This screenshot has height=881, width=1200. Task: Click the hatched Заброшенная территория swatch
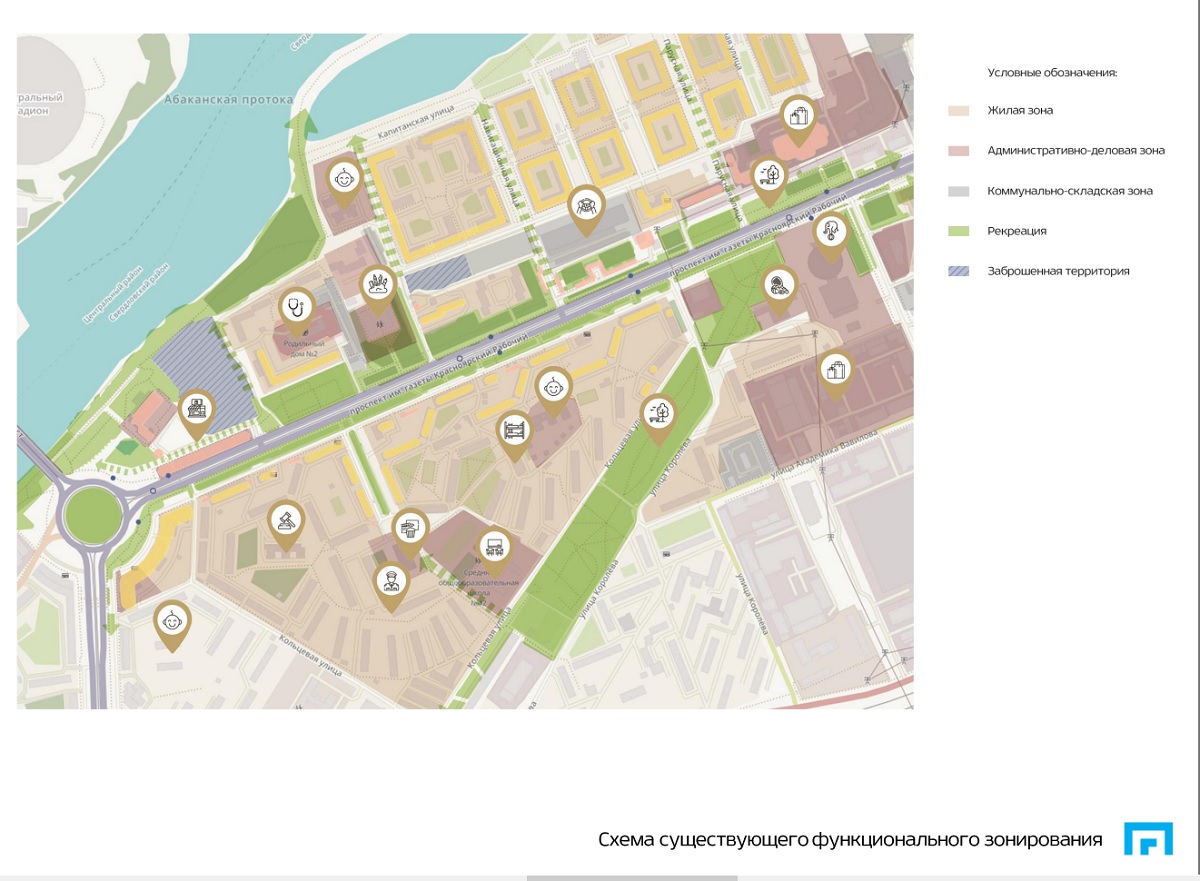[959, 271]
